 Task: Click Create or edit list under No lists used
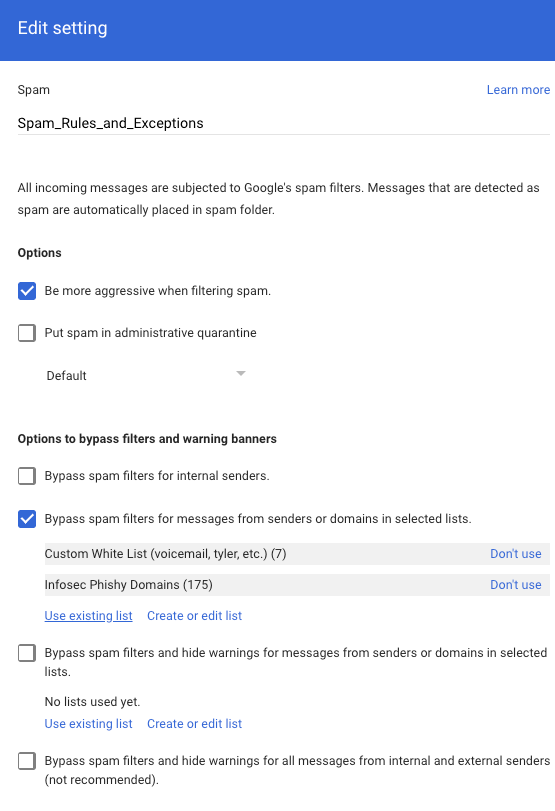[x=194, y=724]
